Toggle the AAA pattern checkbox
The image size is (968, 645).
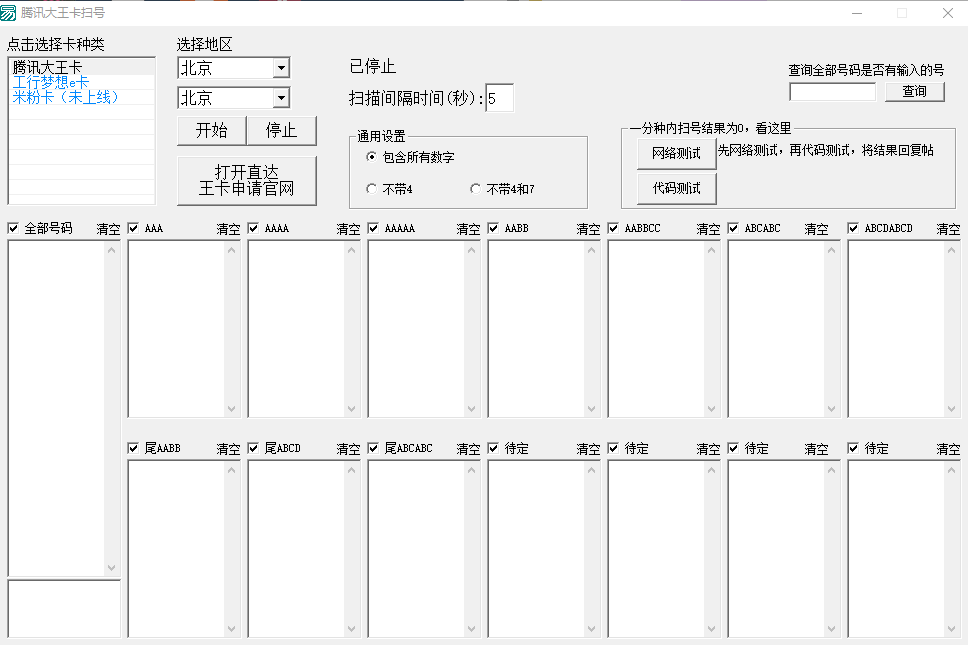(133, 228)
